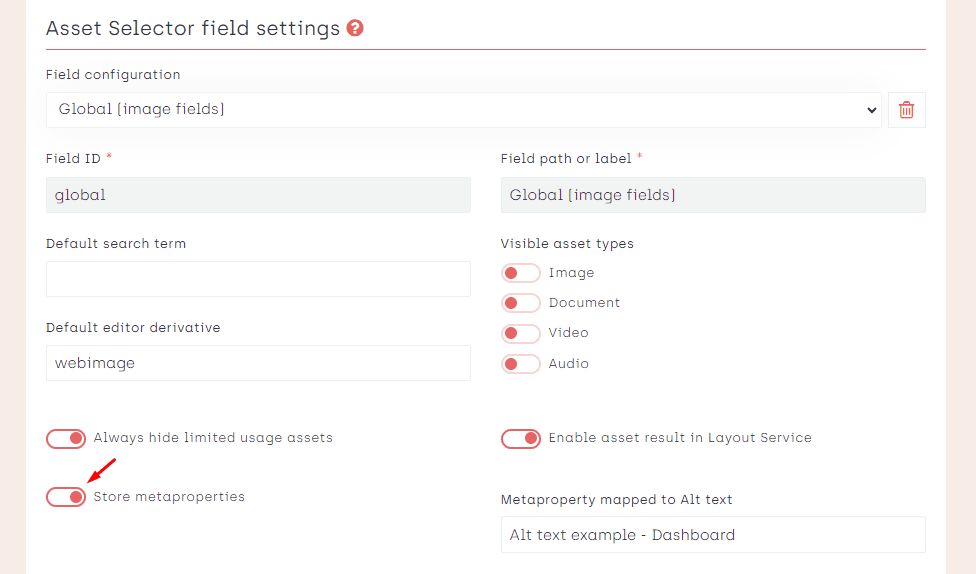This screenshot has height=574, width=976.
Task: Click the Metaproperty mapped to Alt text field
Action: 712,535
